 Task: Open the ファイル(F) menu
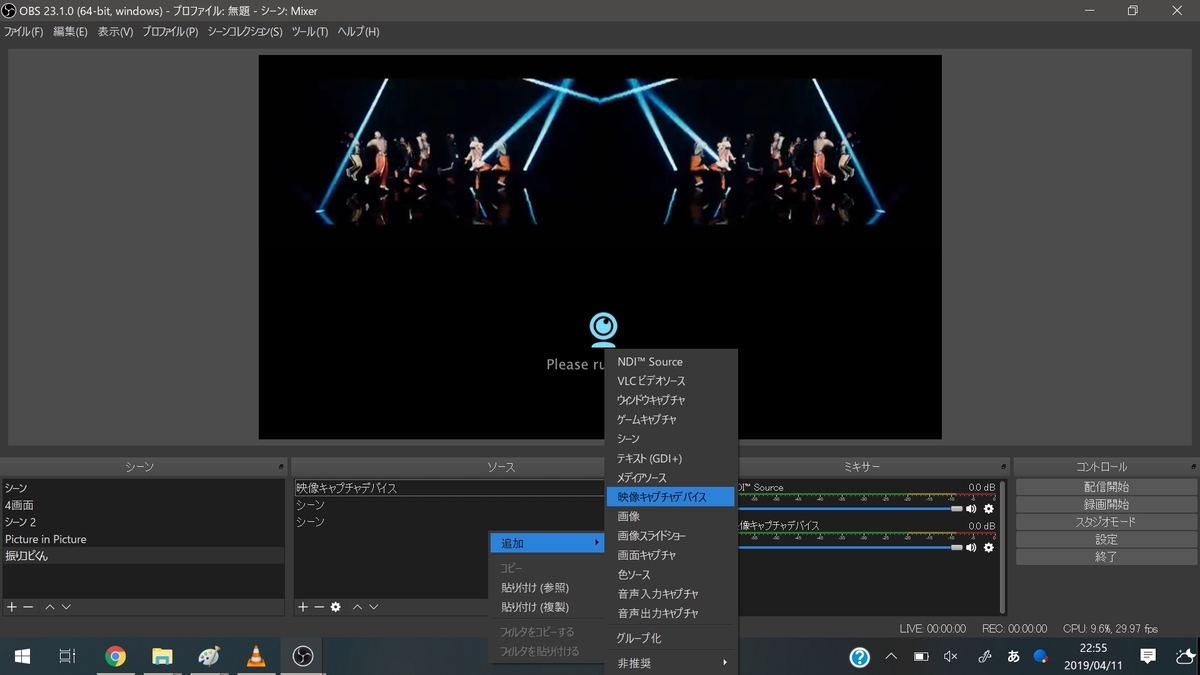pos(23,32)
